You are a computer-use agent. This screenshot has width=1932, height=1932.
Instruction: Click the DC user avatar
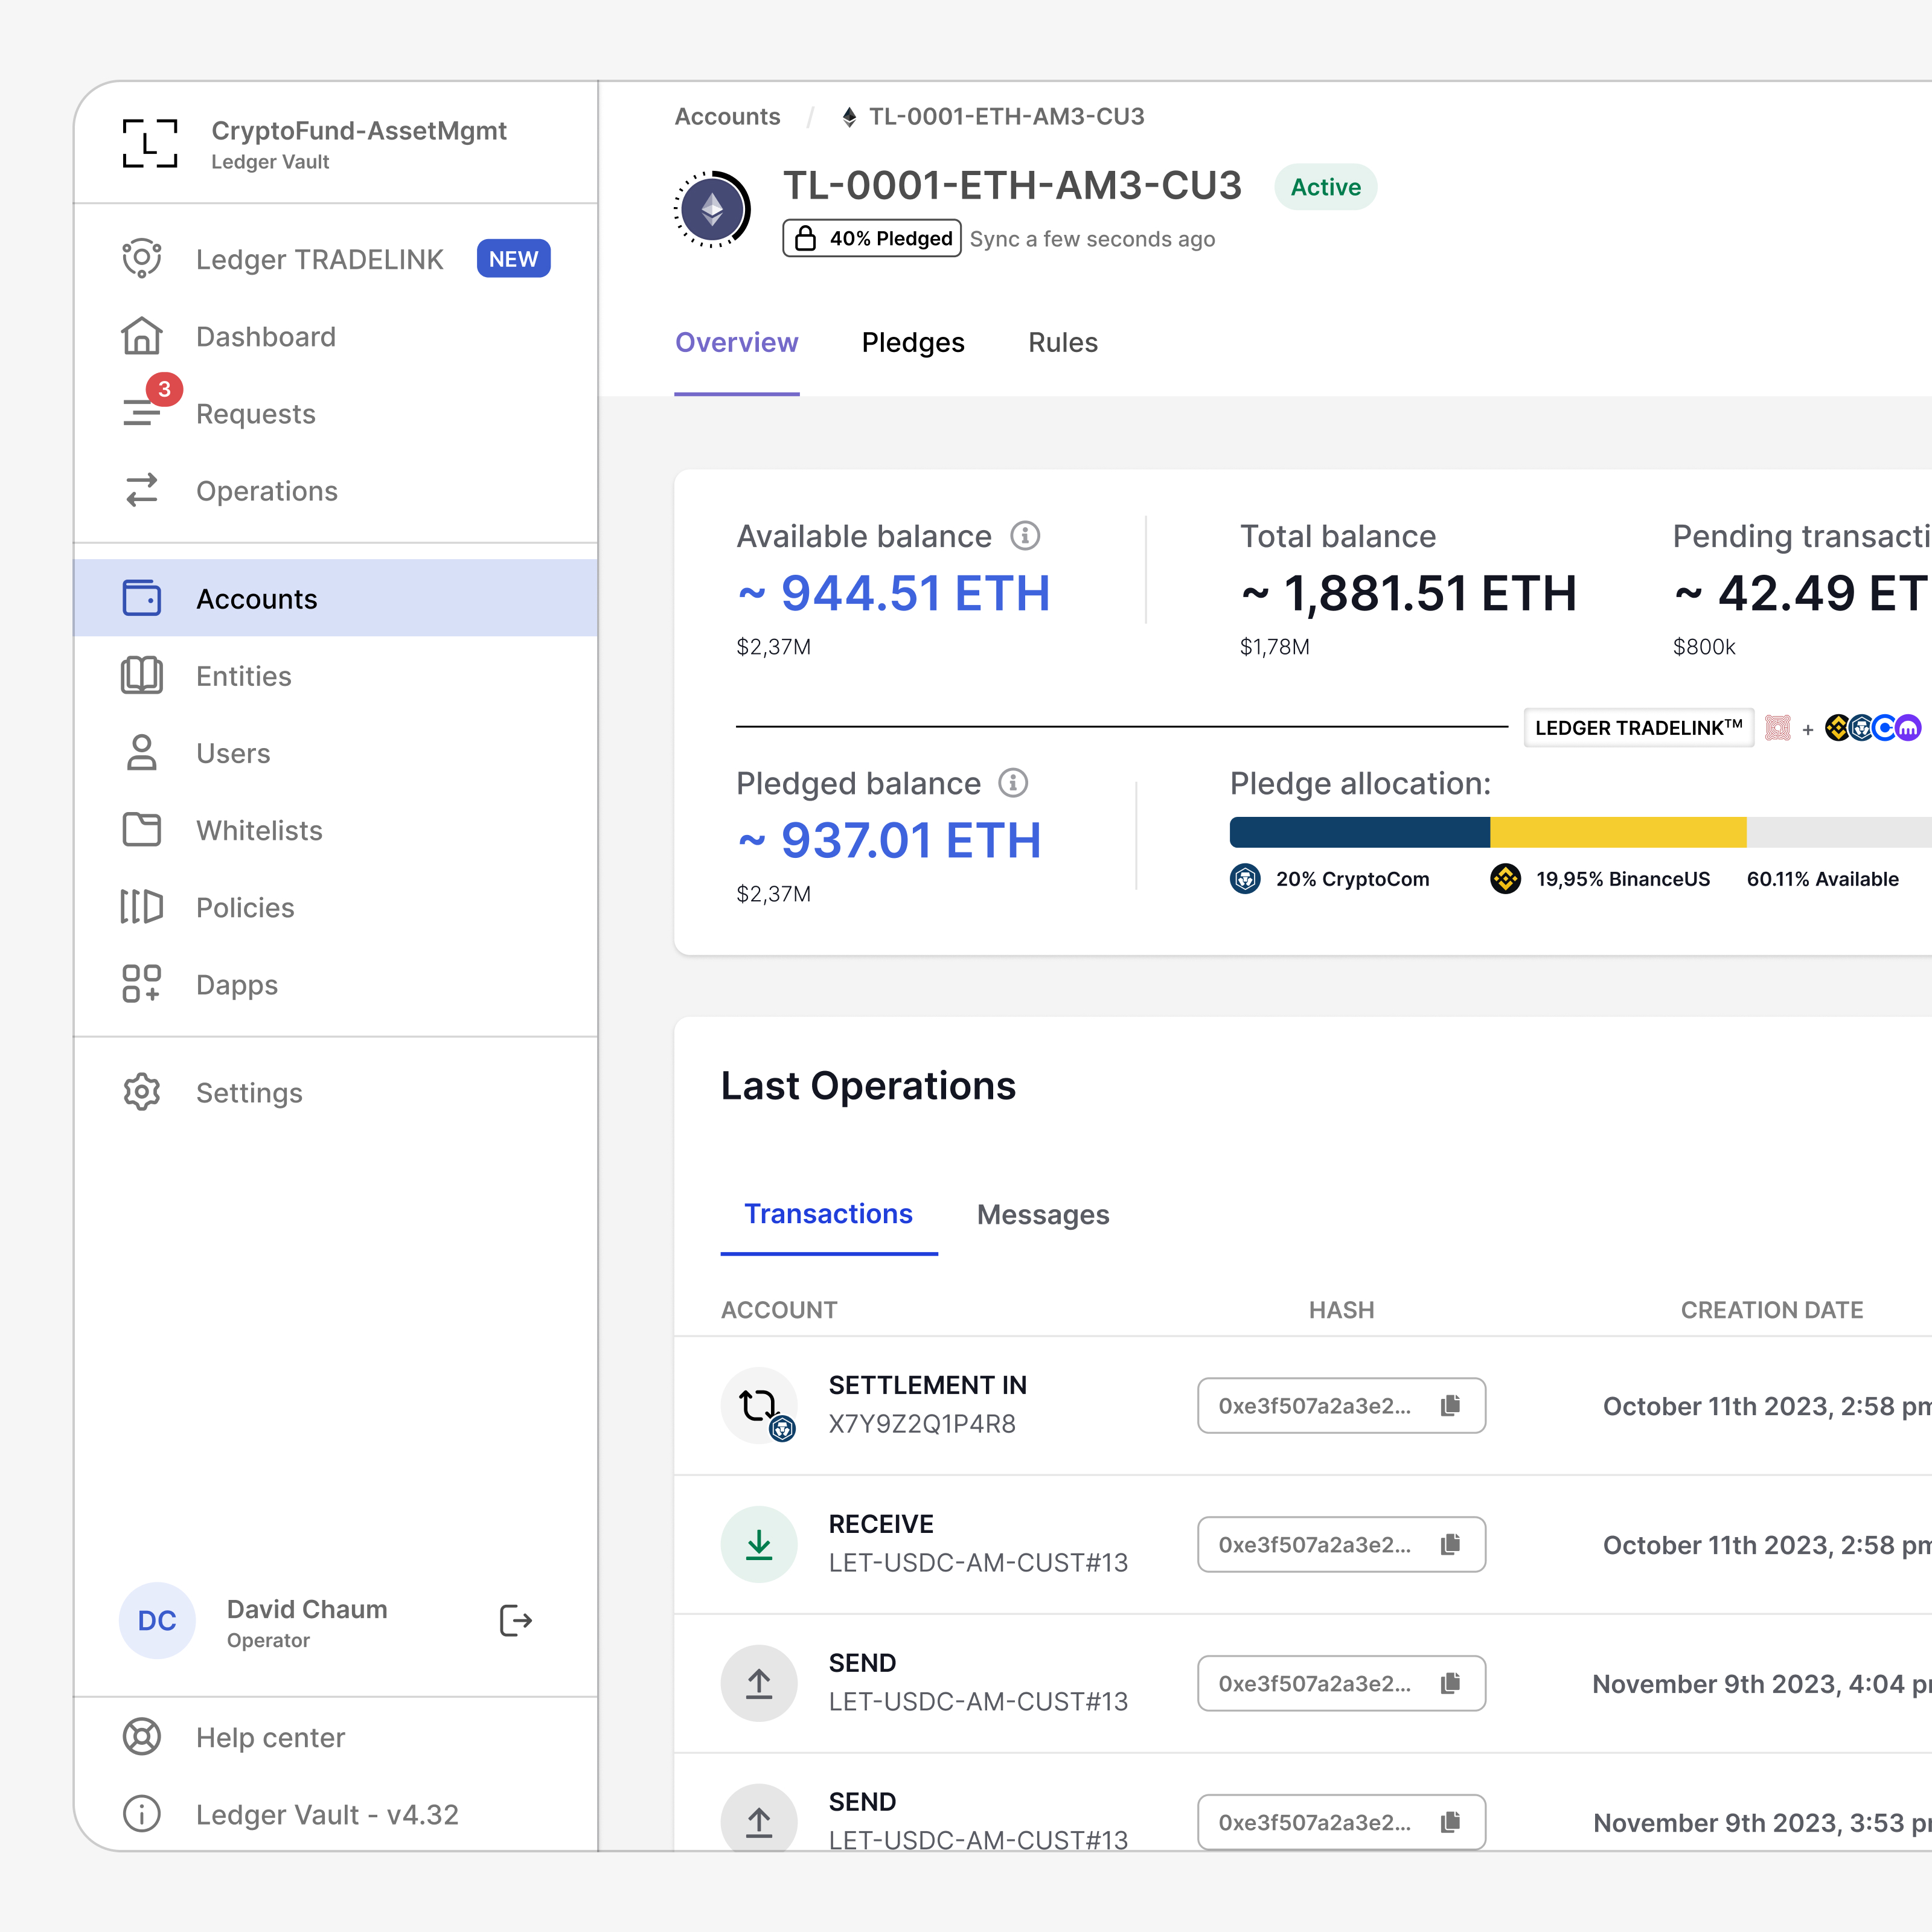pos(157,1620)
